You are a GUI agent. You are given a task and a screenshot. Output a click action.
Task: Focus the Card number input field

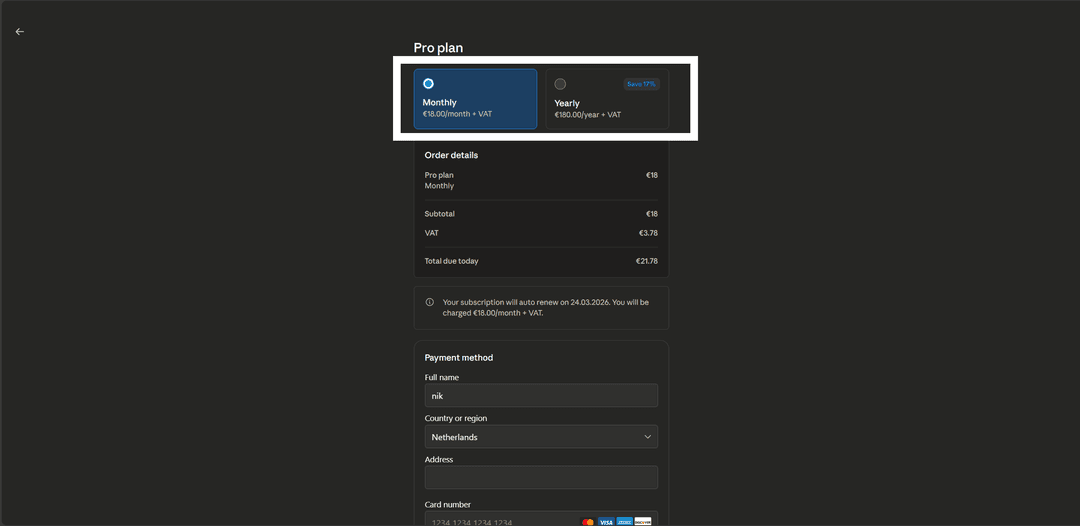tap(500, 520)
